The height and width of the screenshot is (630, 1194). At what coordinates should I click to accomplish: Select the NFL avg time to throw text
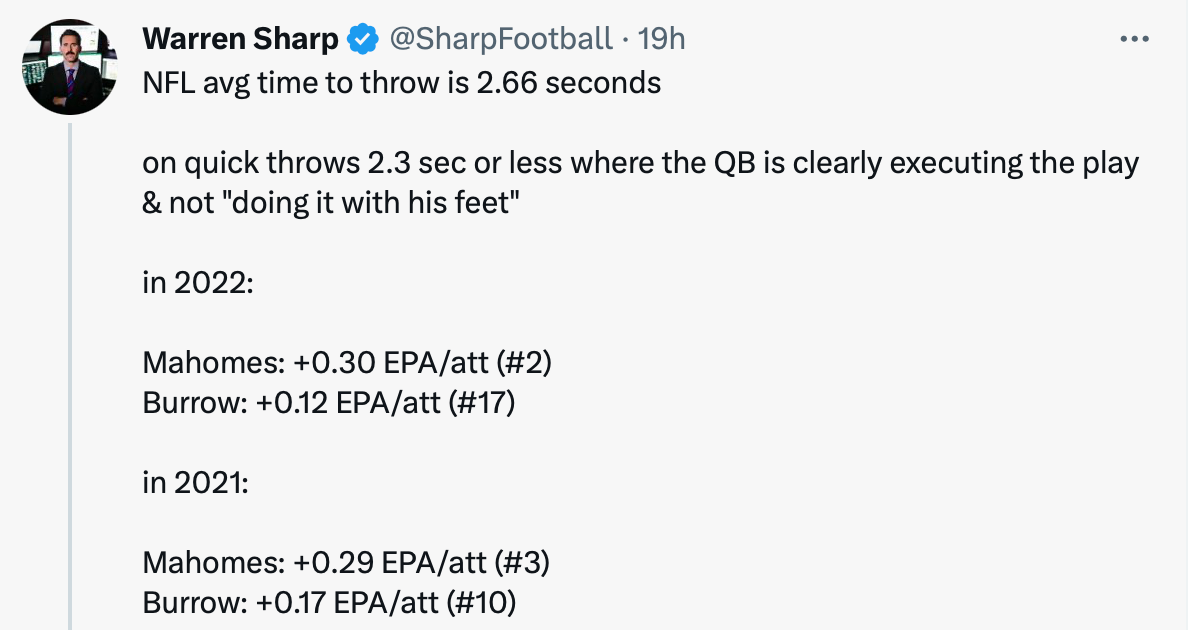[x=402, y=83]
